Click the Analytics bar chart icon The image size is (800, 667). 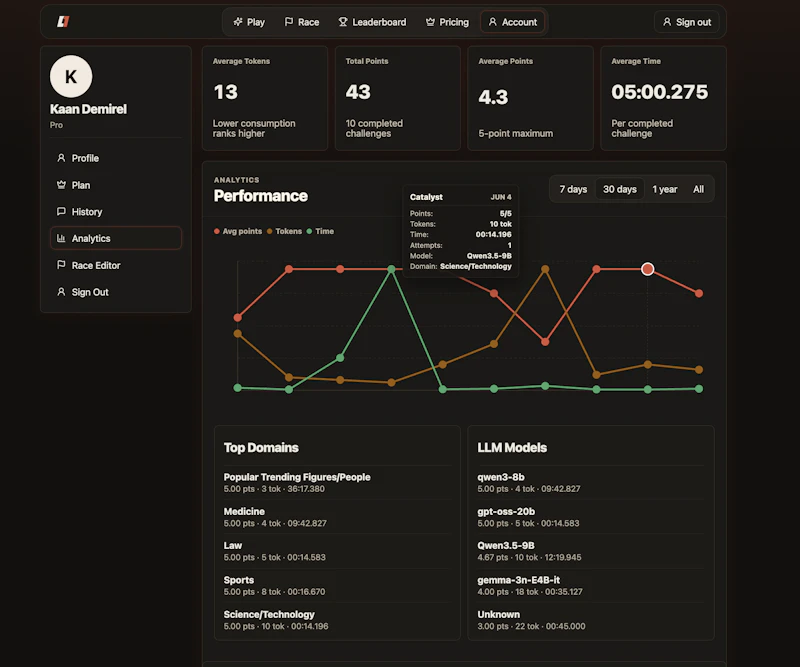(61, 238)
